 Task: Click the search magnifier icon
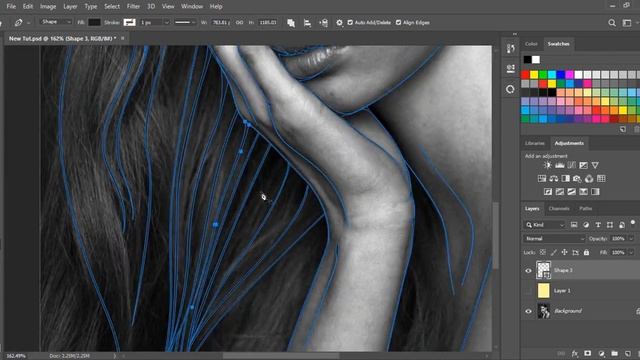click(612, 23)
